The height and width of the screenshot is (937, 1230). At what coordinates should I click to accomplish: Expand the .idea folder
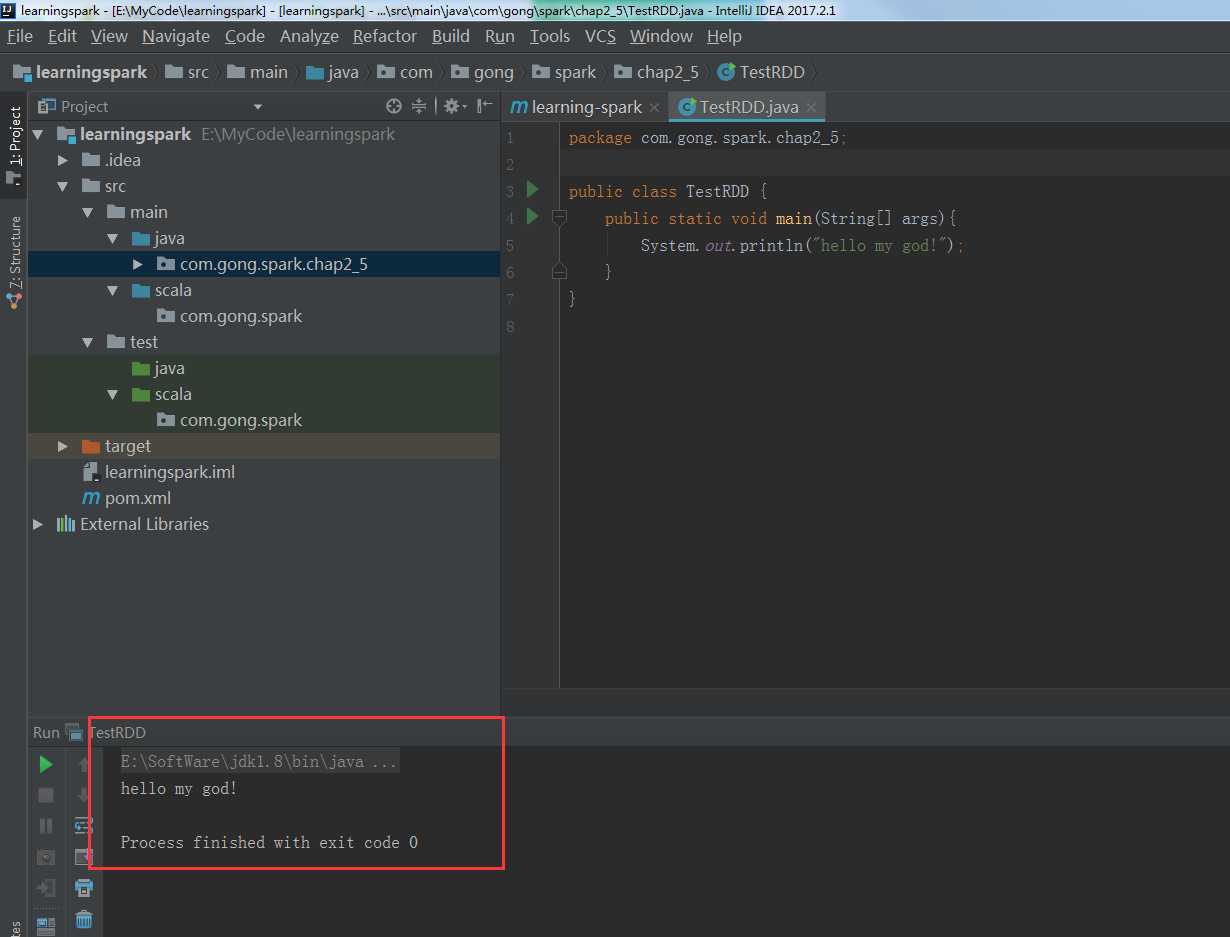[63, 160]
